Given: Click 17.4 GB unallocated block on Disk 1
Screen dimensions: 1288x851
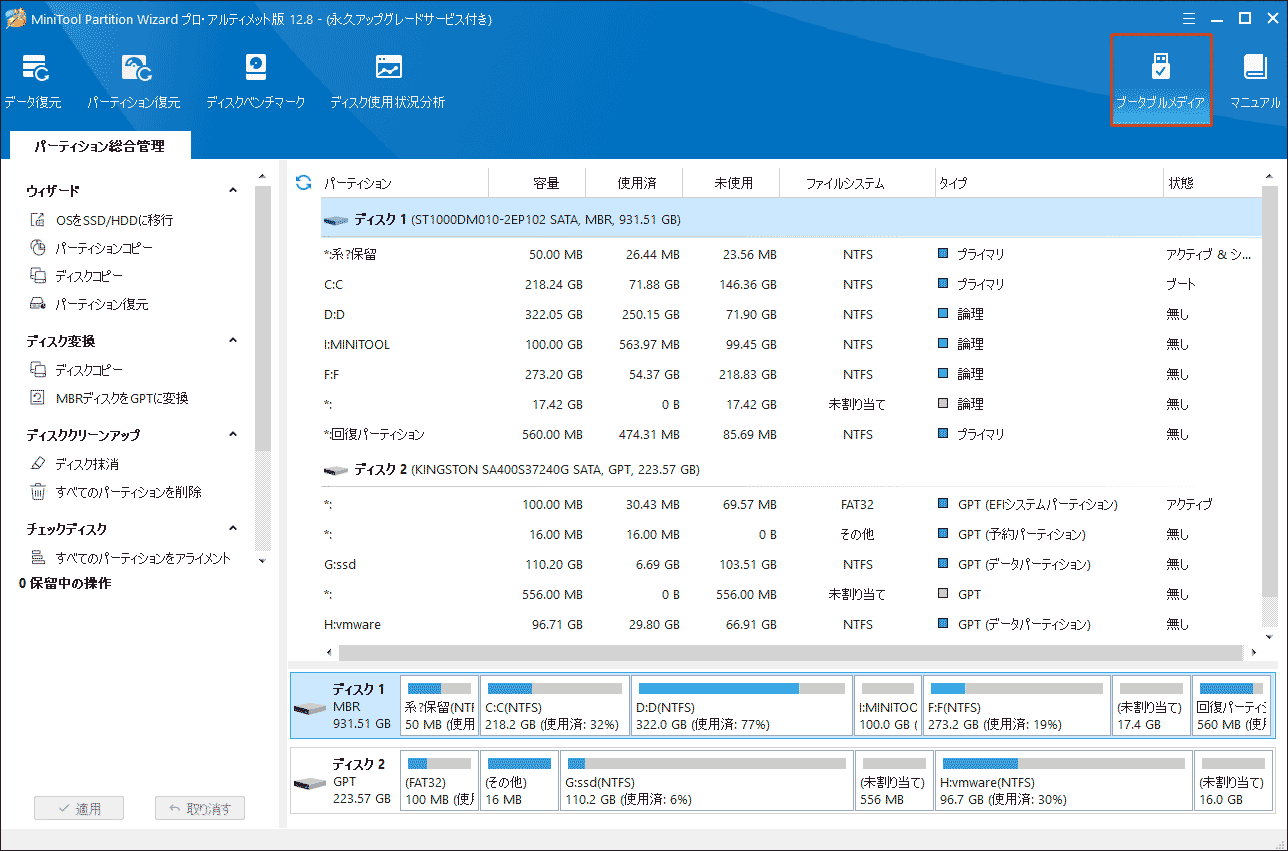Looking at the screenshot, I should (x=1151, y=706).
